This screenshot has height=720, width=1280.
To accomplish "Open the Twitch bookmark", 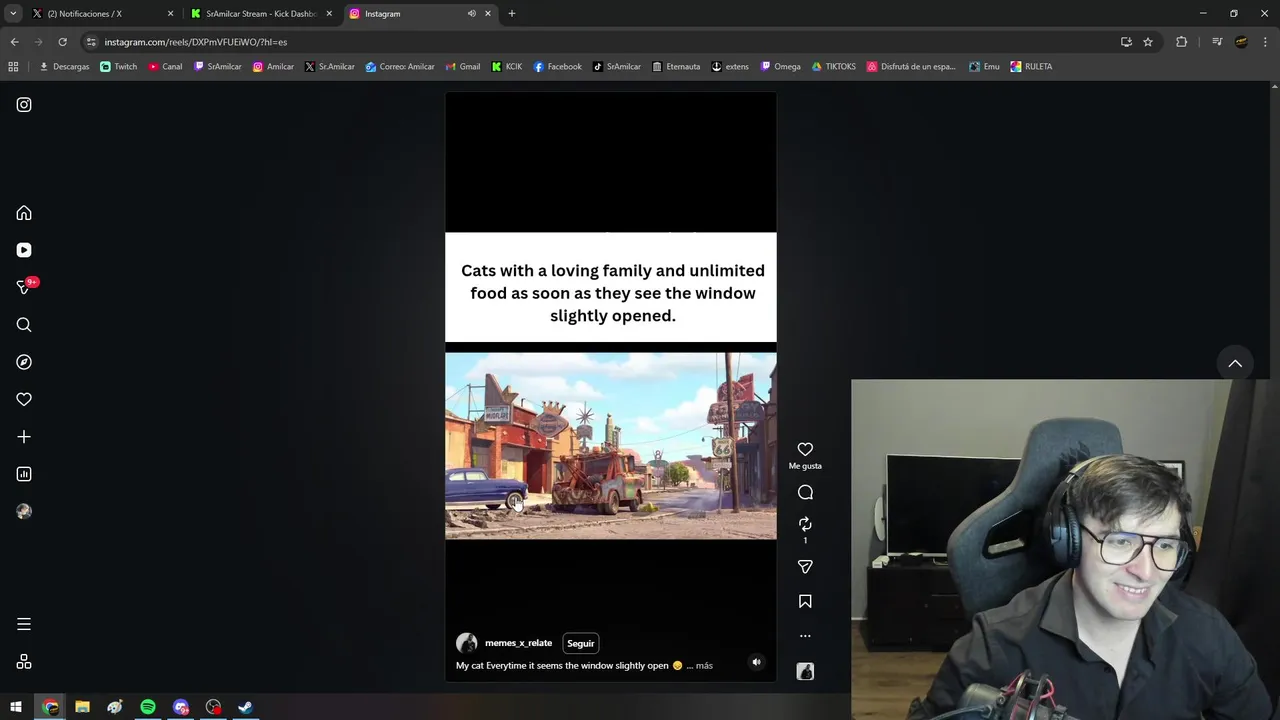I will coord(119,67).
